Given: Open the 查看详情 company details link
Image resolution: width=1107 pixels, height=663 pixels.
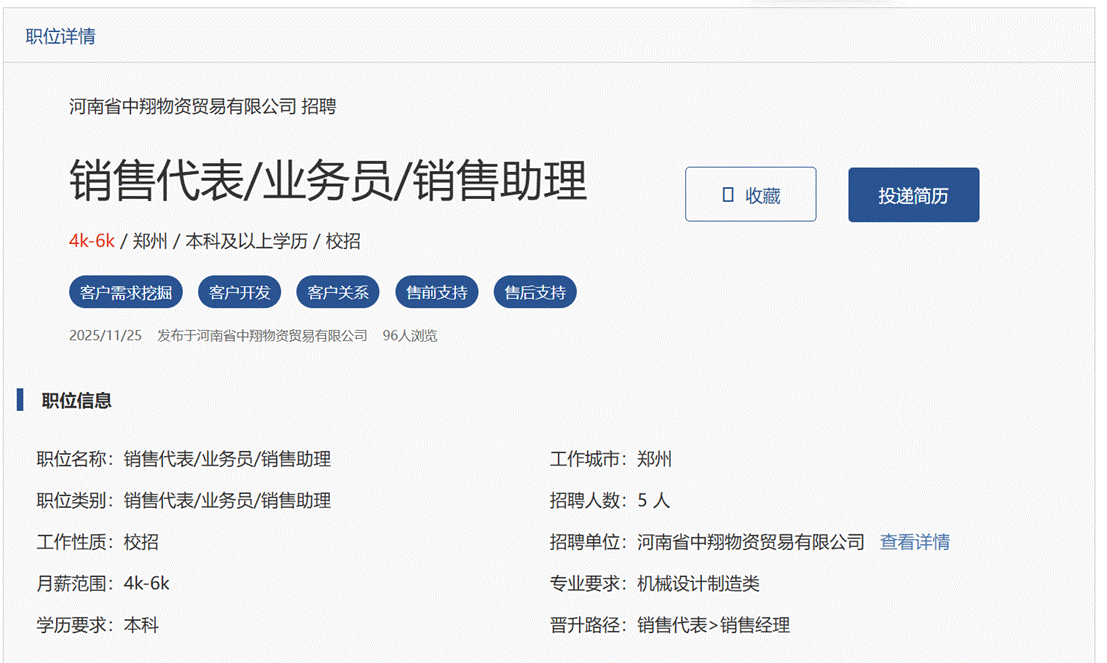Looking at the screenshot, I should click(914, 542).
